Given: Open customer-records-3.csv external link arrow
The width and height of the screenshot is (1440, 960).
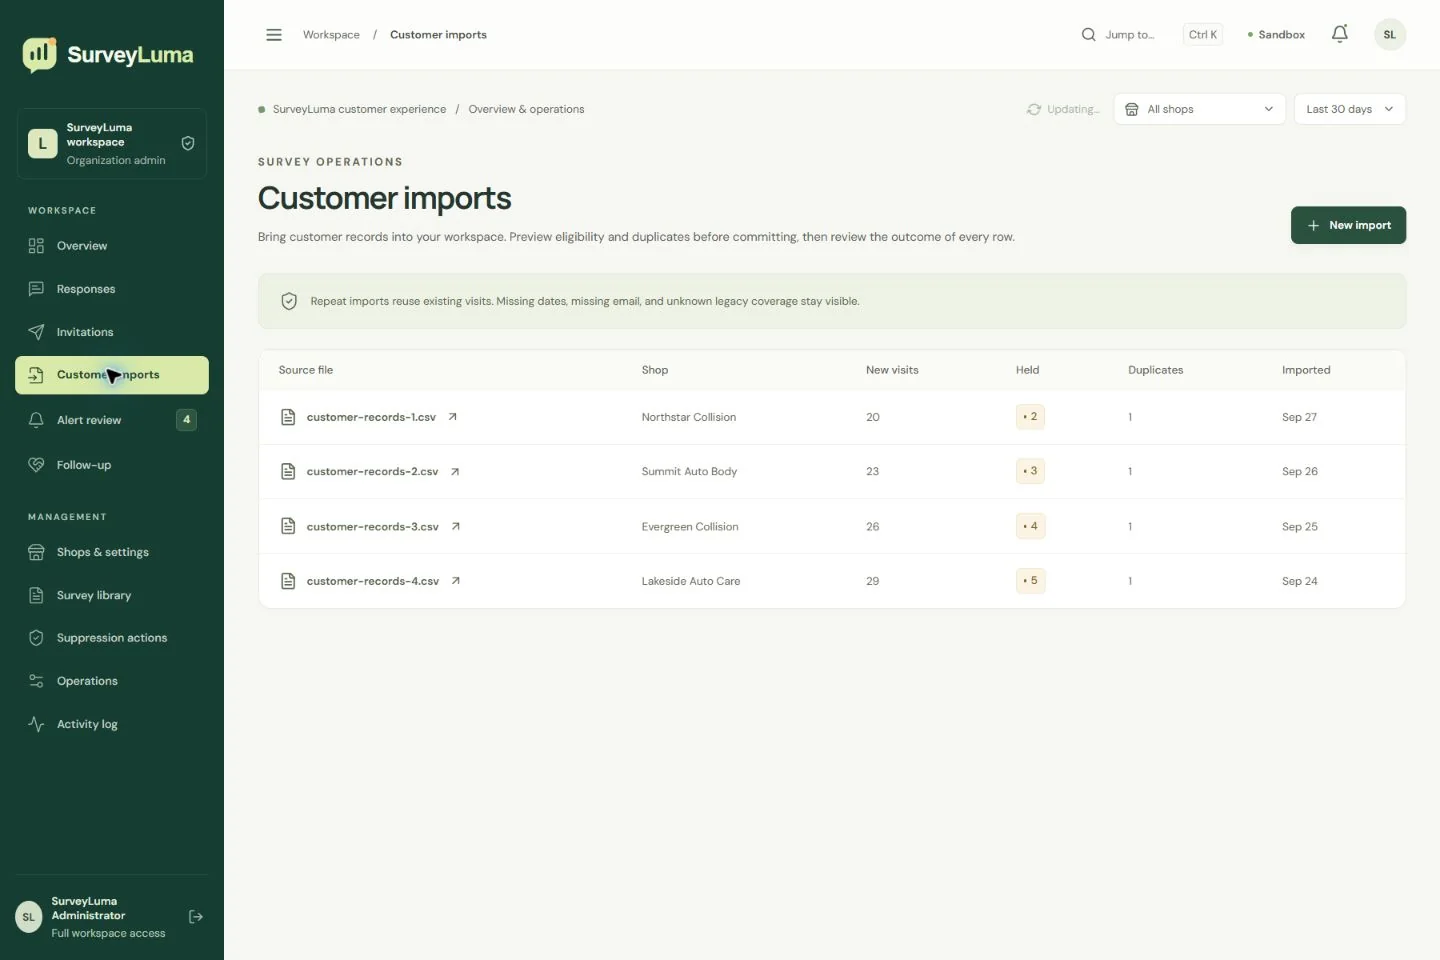Looking at the screenshot, I should [x=456, y=527].
